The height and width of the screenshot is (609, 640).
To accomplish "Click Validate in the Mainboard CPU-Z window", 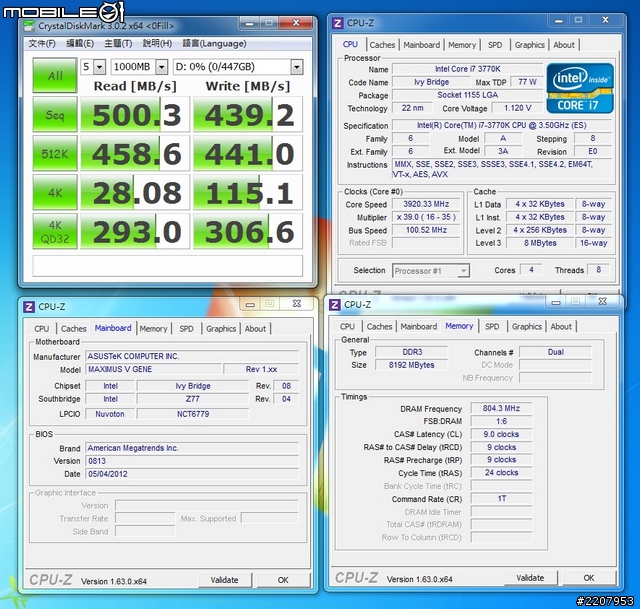I will tap(224, 580).
